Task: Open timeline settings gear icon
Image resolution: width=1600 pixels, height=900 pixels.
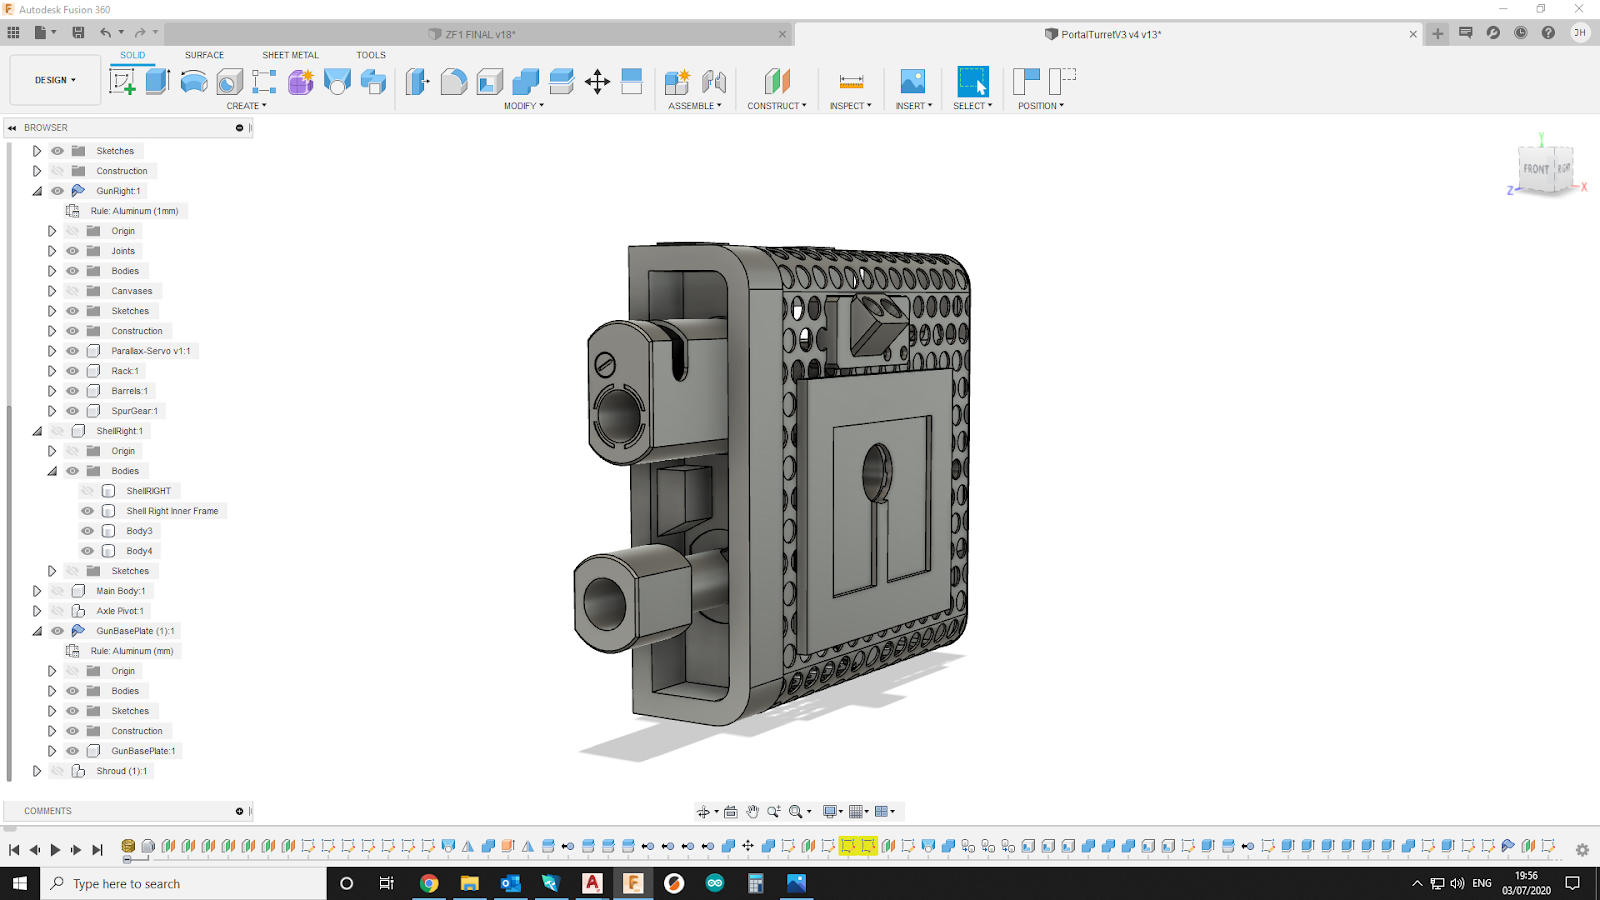Action: pos(1582,850)
